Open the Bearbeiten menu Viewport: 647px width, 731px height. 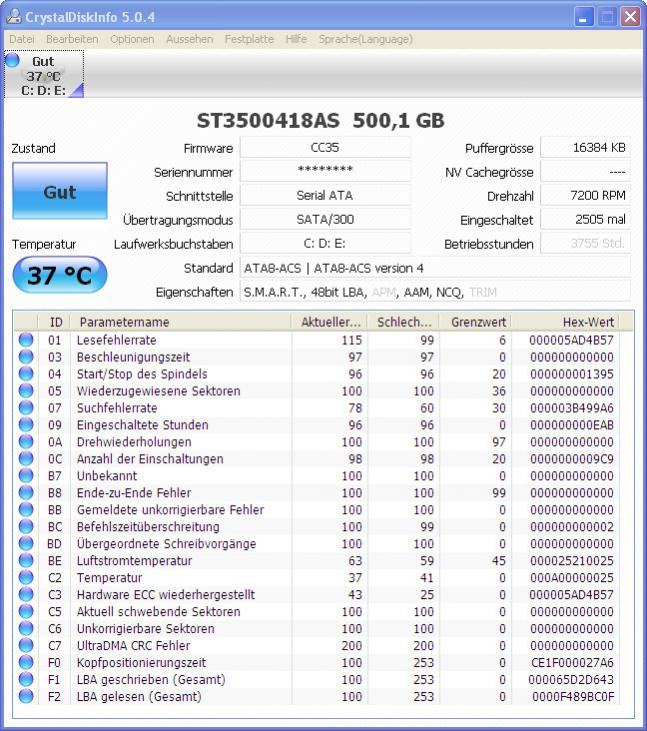click(x=72, y=39)
